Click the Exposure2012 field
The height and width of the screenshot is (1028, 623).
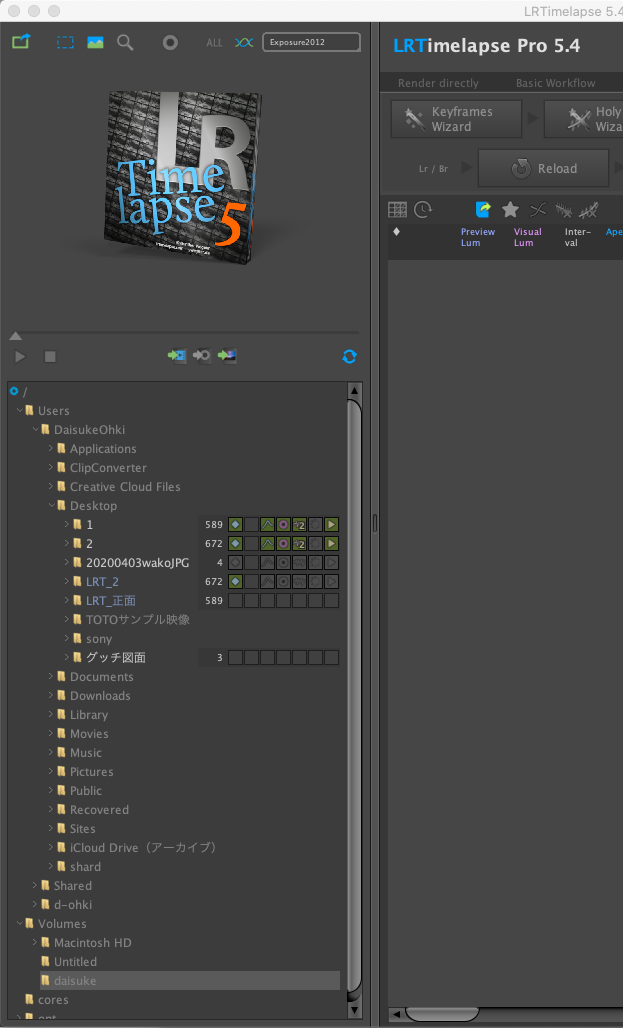click(312, 42)
